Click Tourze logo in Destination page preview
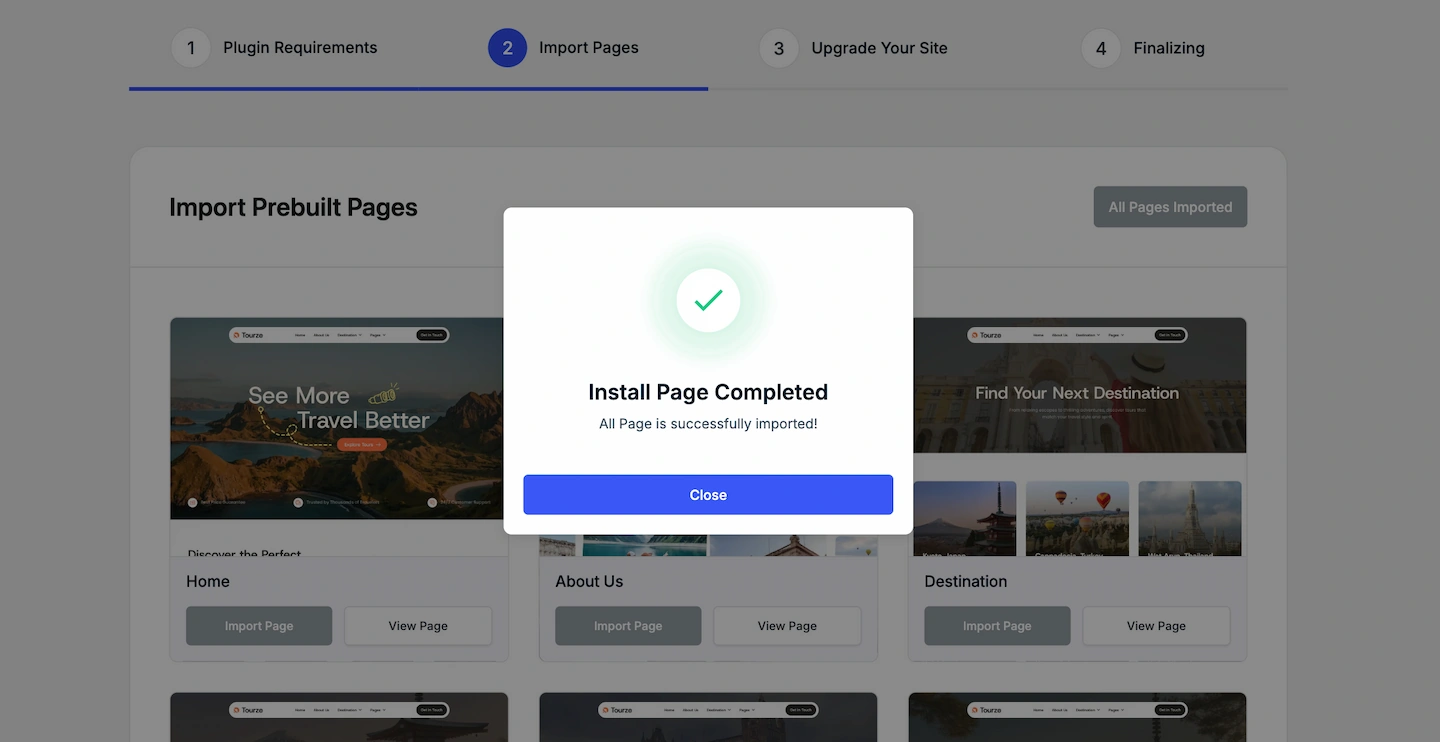This screenshot has width=1440, height=742. 986,335
